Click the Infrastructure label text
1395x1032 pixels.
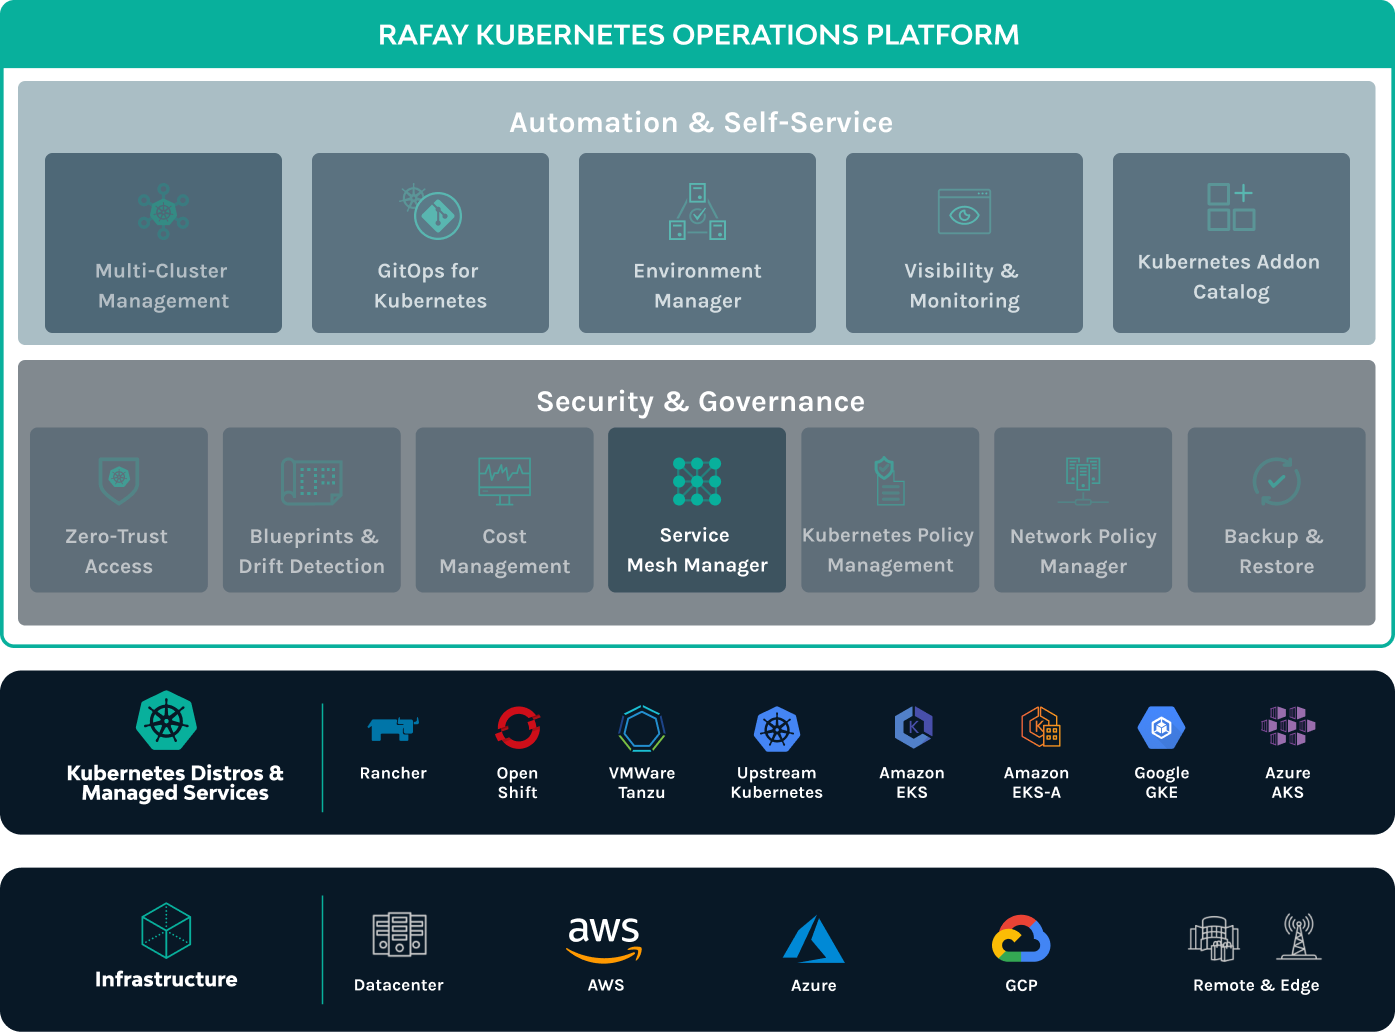166,980
